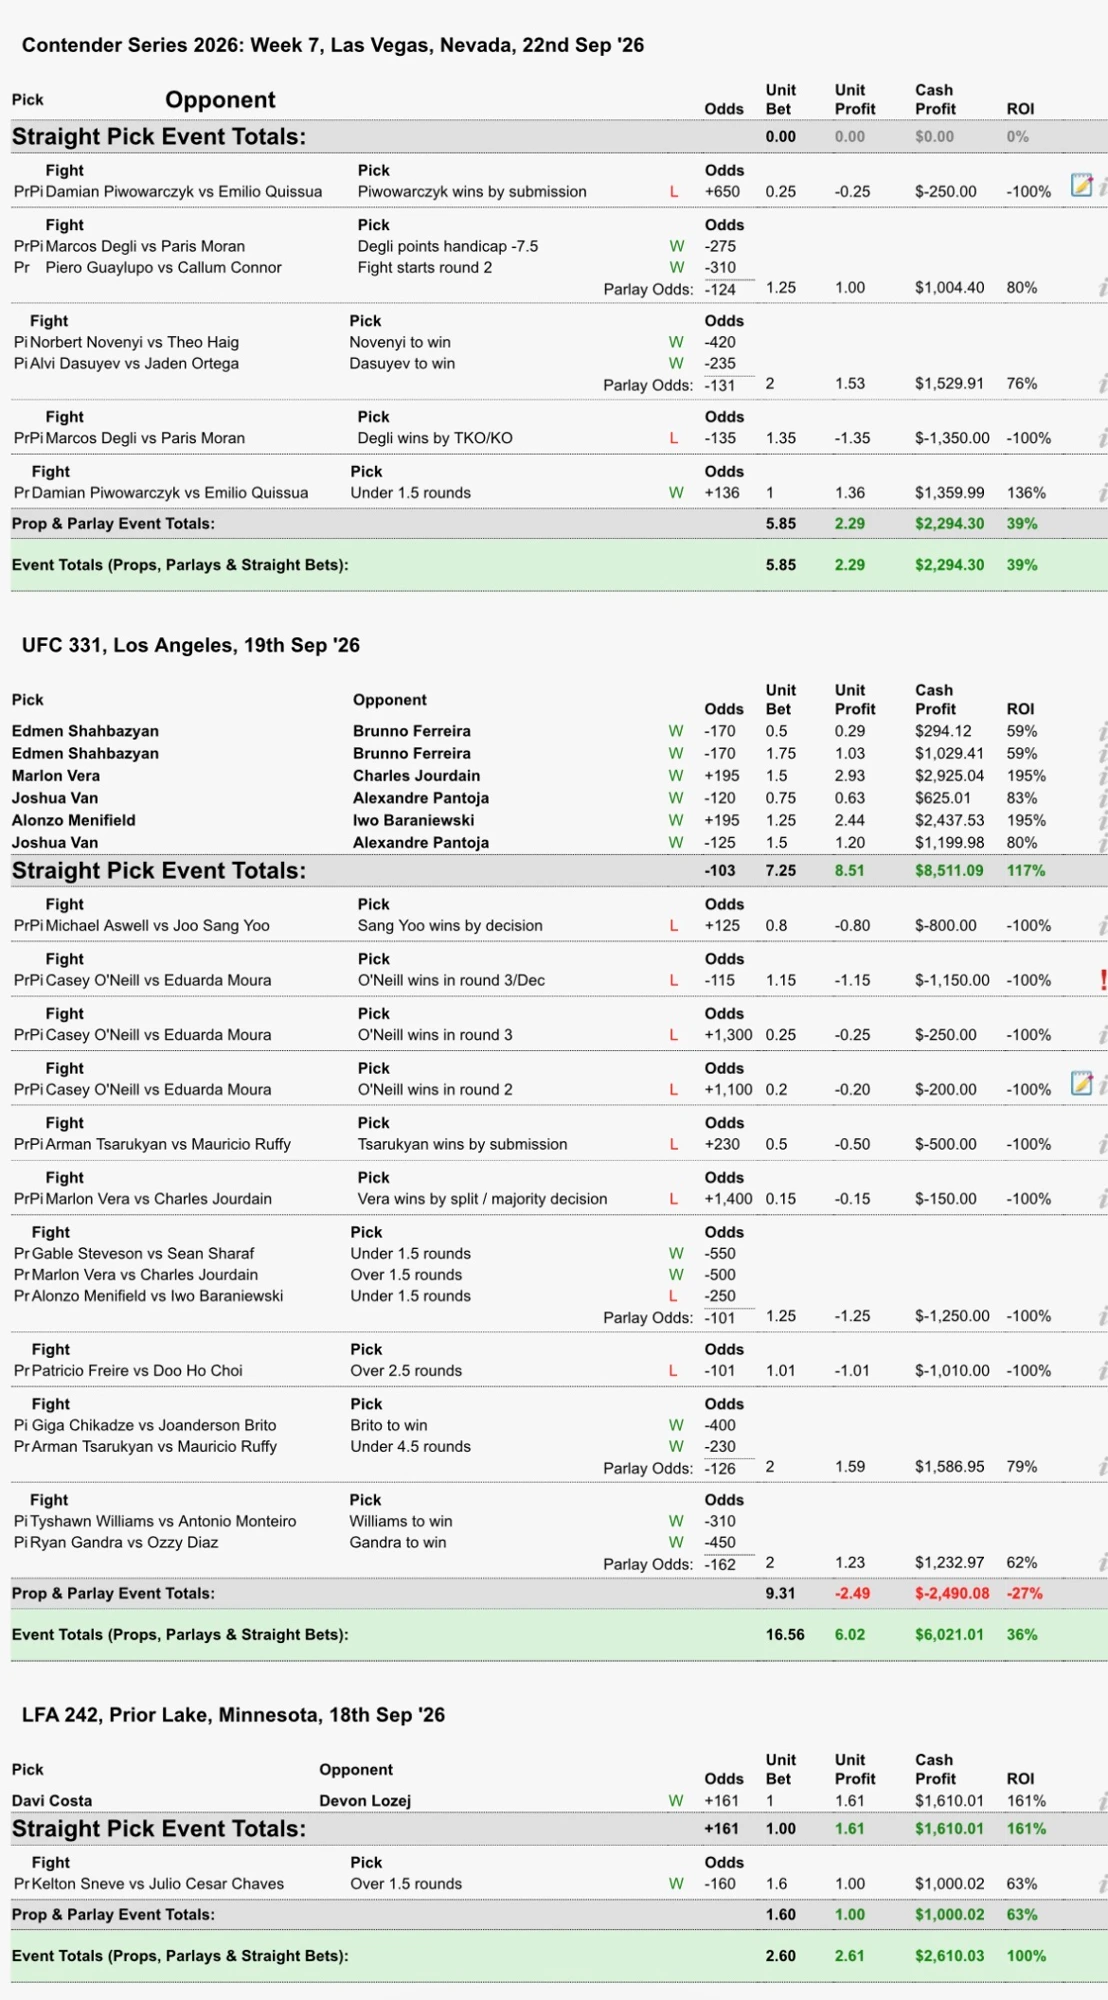Select the $8,511.09 straight pick total
The height and width of the screenshot is (2000, 1108).
coord(949,871)
